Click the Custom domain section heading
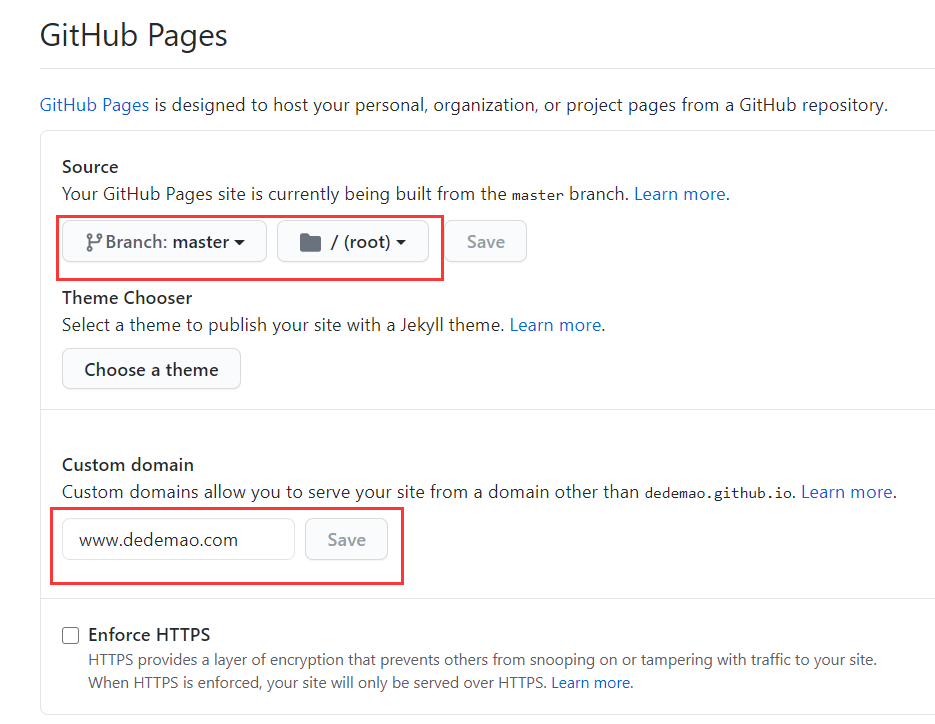 coord(128,465)
